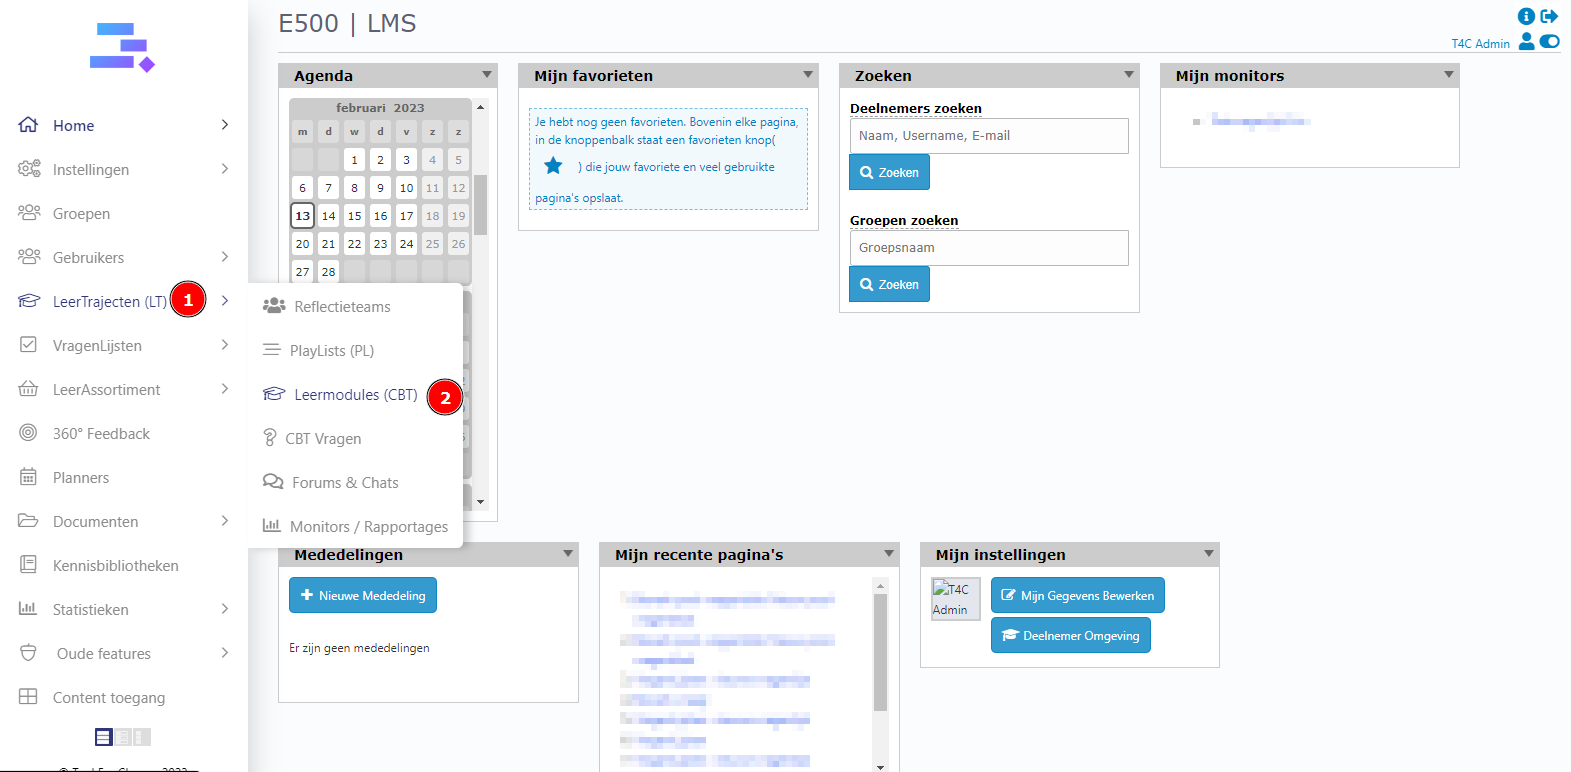Click the Kennisbibliotheken book icon
This screenshot has width=1571, height=772.
28,565
